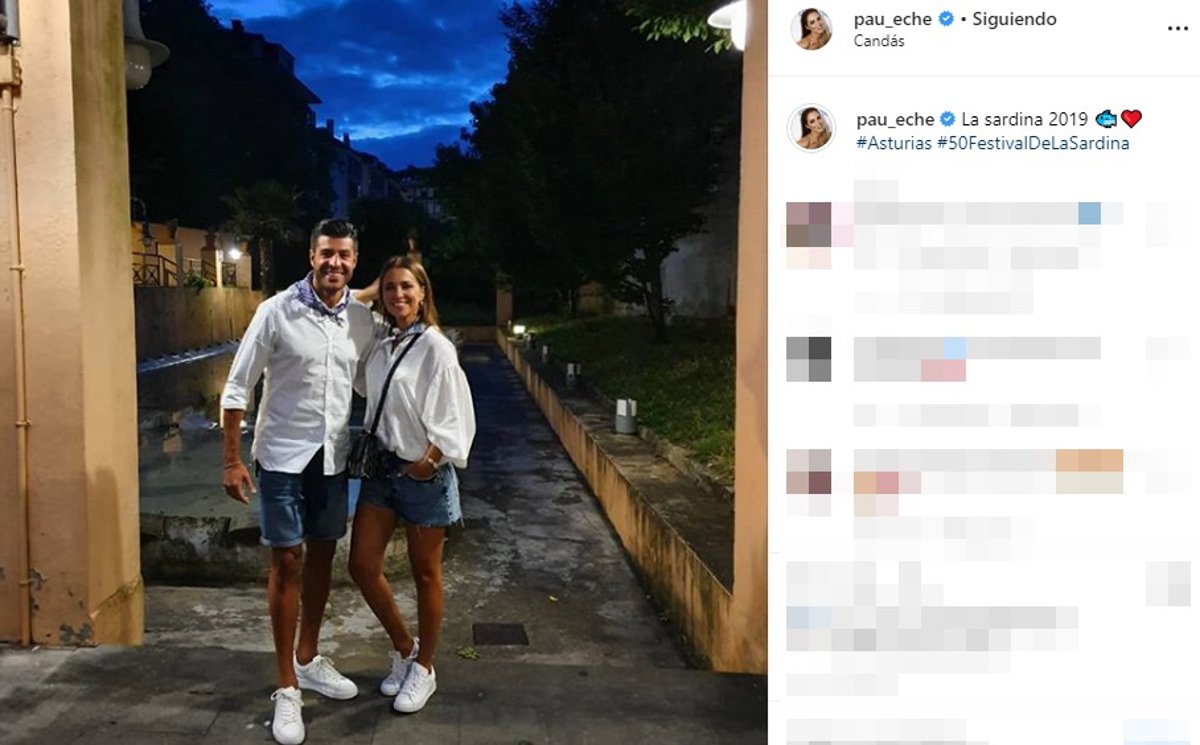Click verified badge beside header username
The height and width of the screenshot is (745, 1200).
click(x=946, y=18)
